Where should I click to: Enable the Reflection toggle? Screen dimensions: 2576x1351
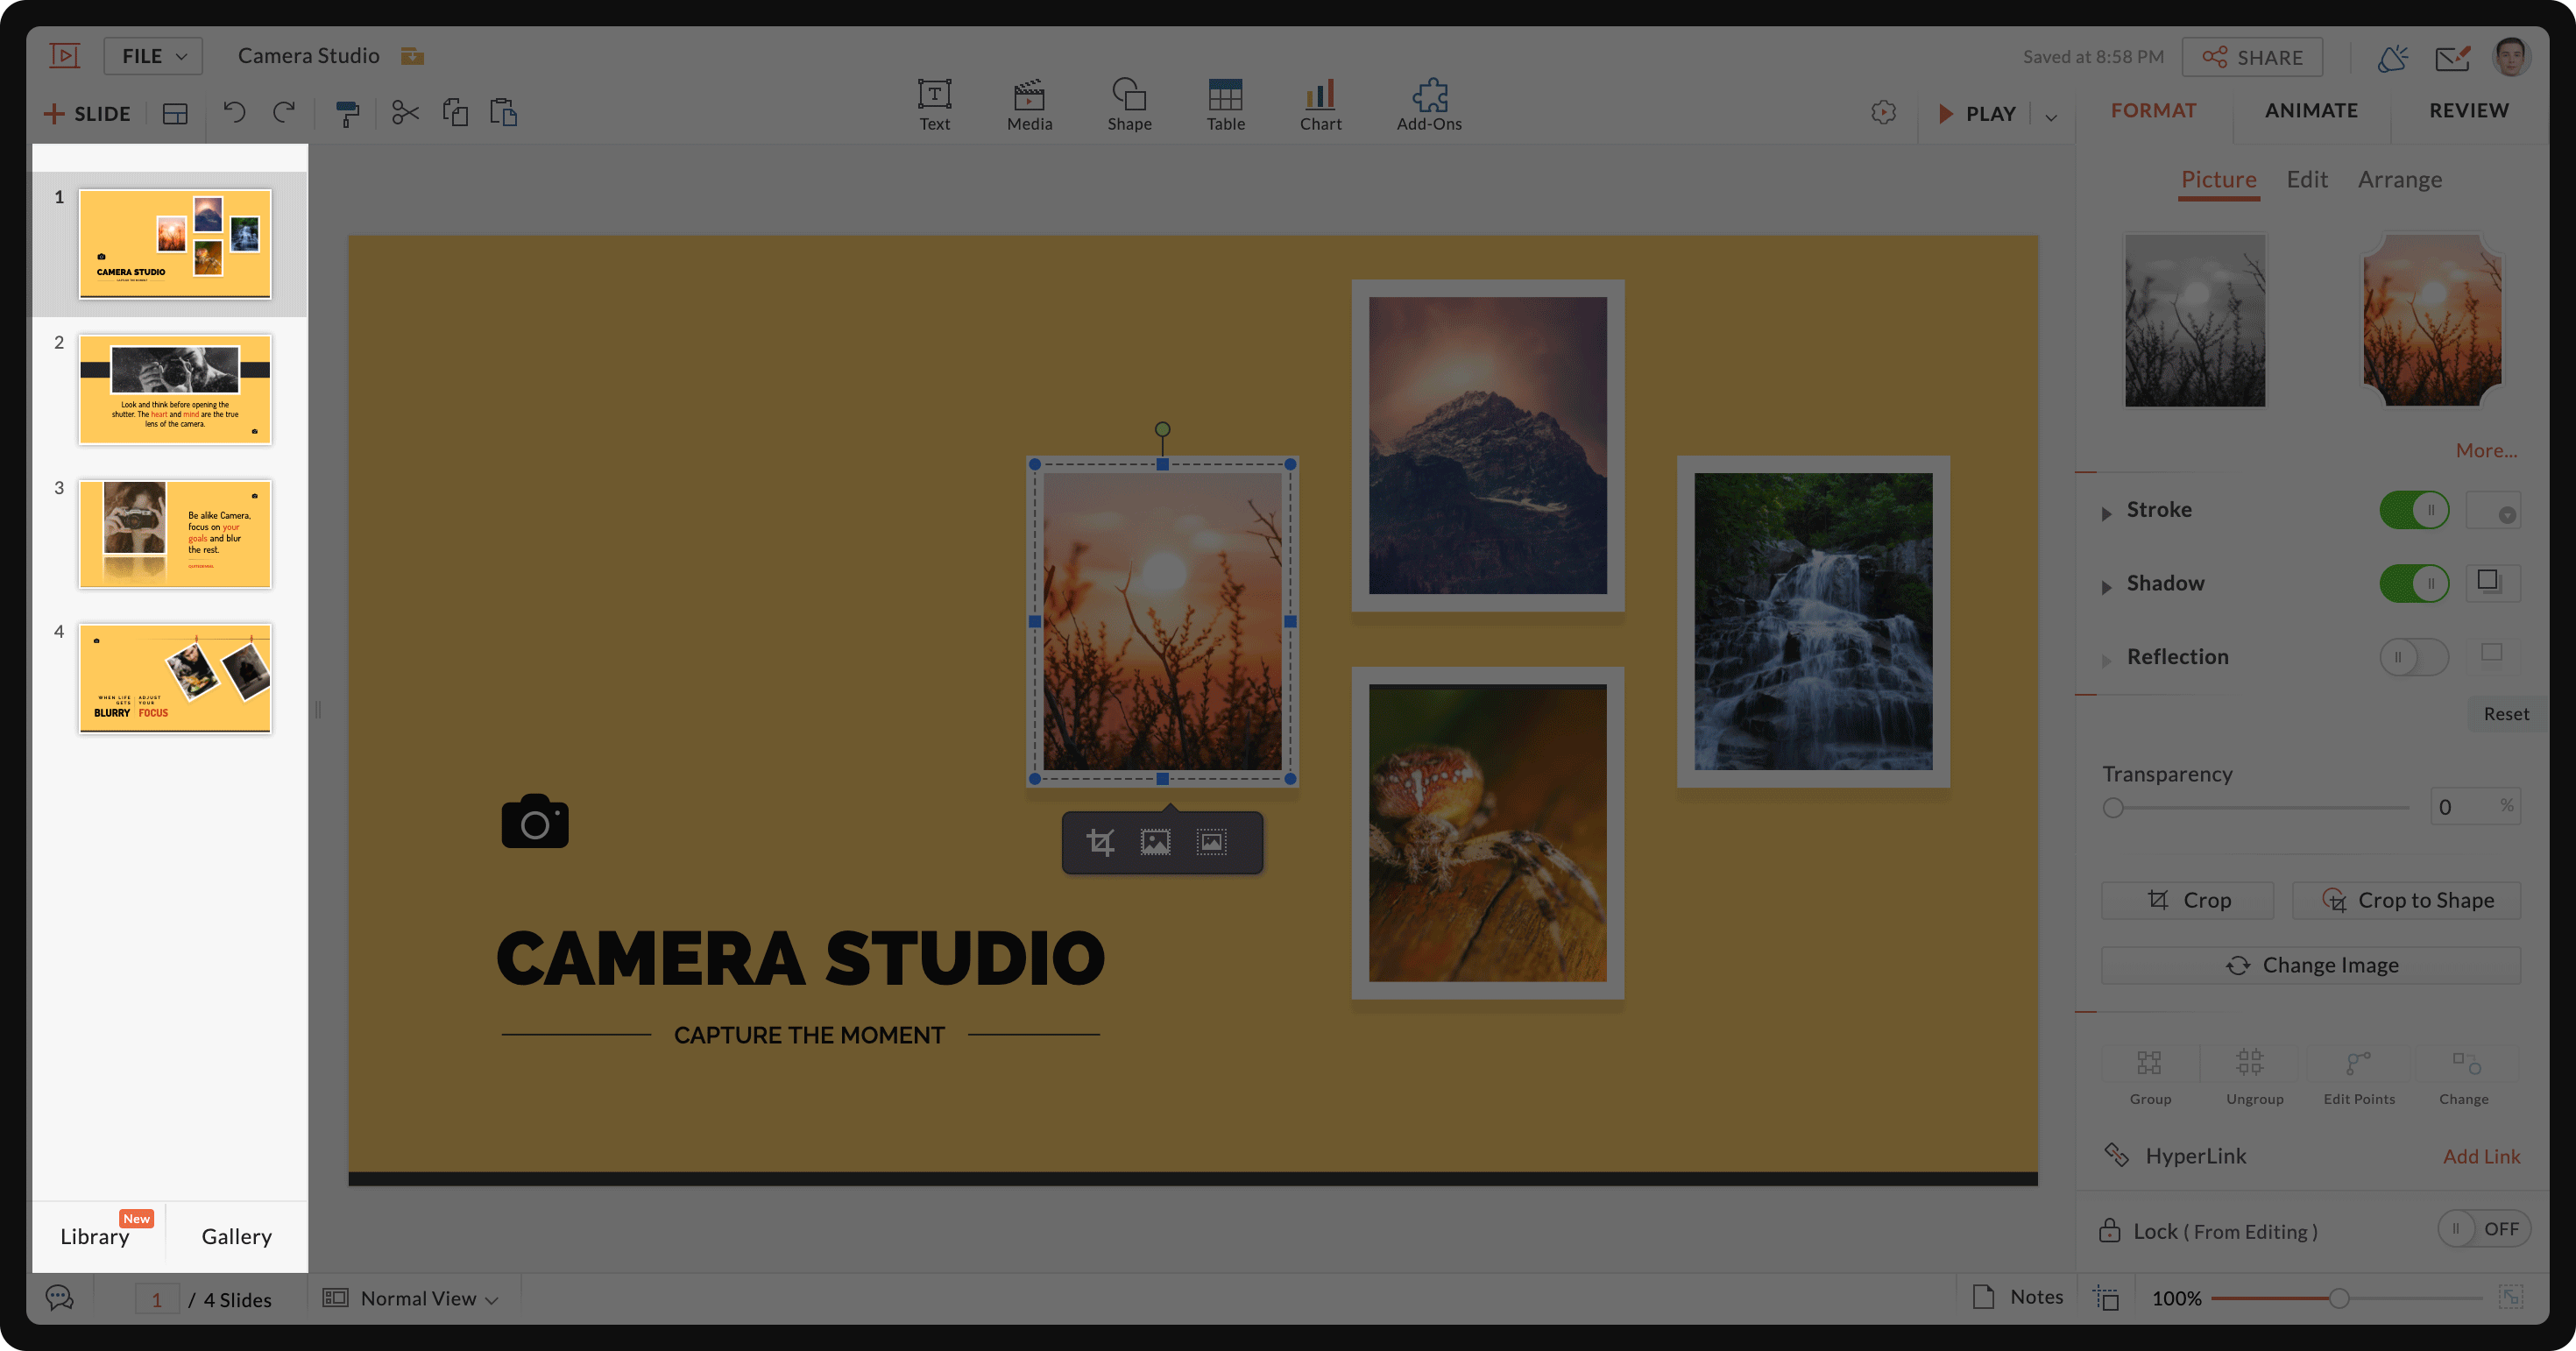pyautogui.click(x=2413, y=657)
